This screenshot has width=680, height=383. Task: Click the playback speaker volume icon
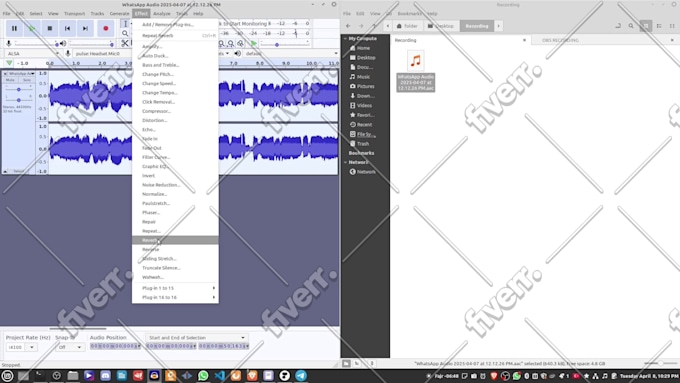click(63, 43)
